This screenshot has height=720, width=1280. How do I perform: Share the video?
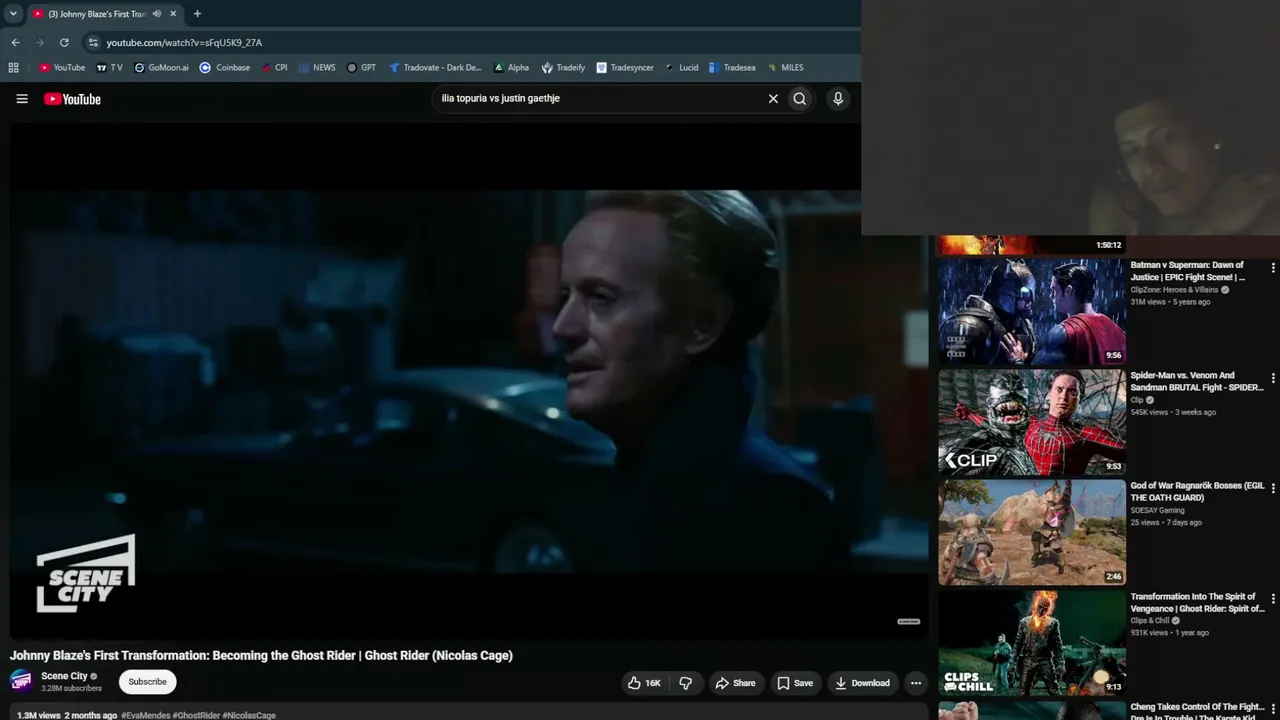point(735,683)
